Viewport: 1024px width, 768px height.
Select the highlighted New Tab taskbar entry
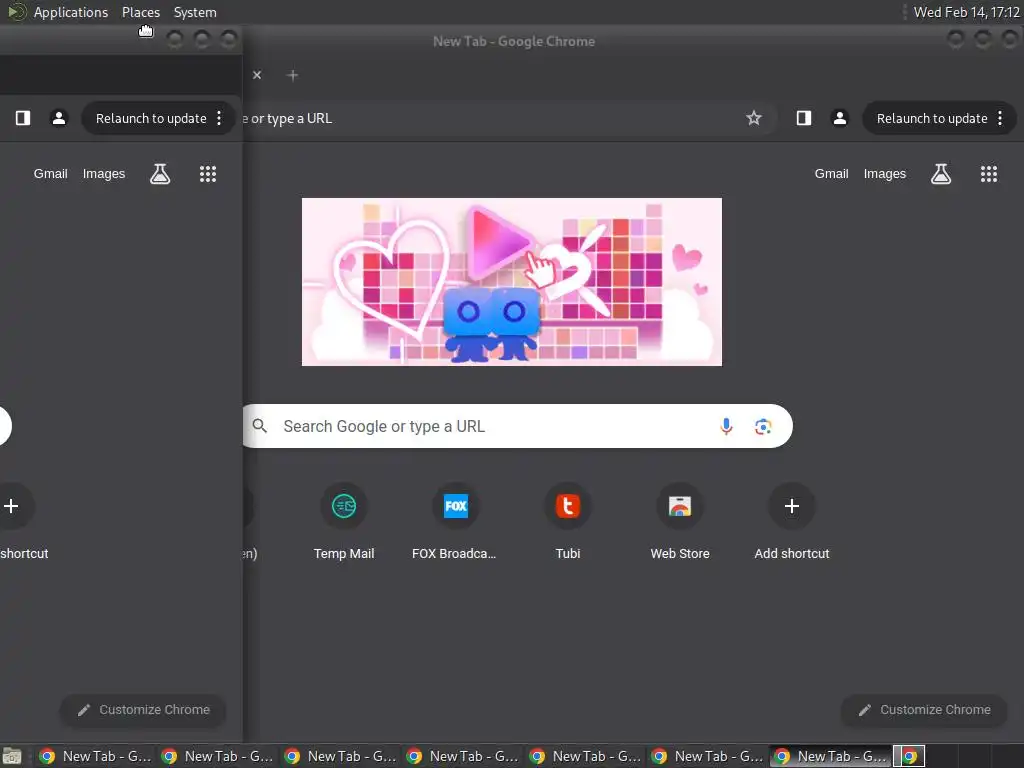830,756
